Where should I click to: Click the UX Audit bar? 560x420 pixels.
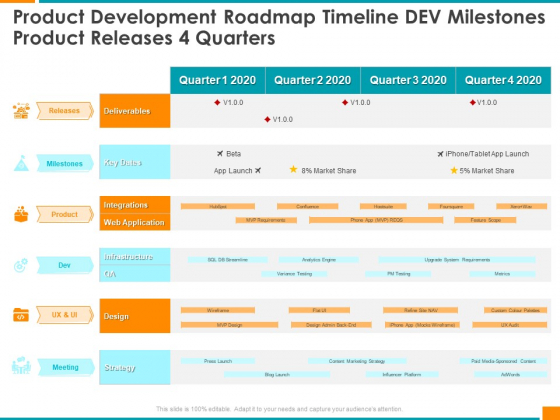coord(510,325)
